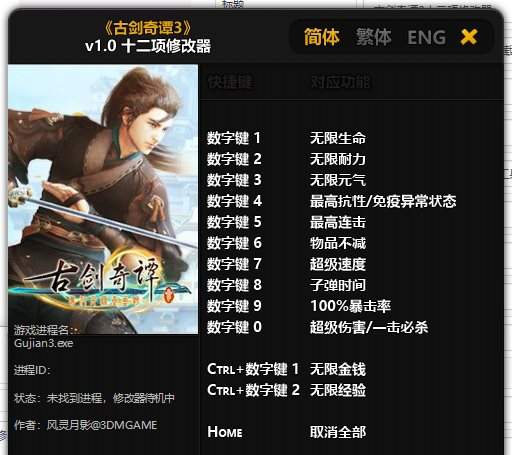512x455 pixels.
Task: Switch language to 繁体
Action: tap(373, 37)
